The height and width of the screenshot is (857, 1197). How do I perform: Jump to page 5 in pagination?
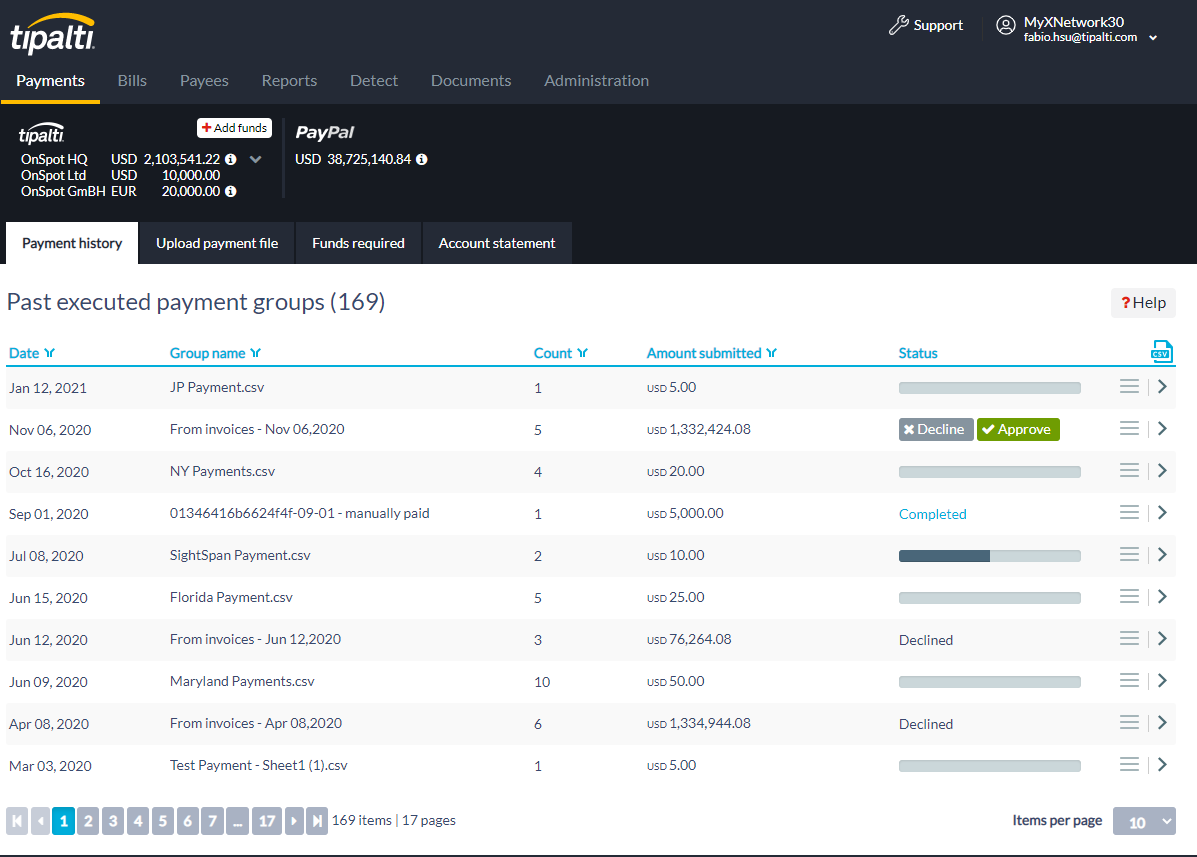coord(163,821)
